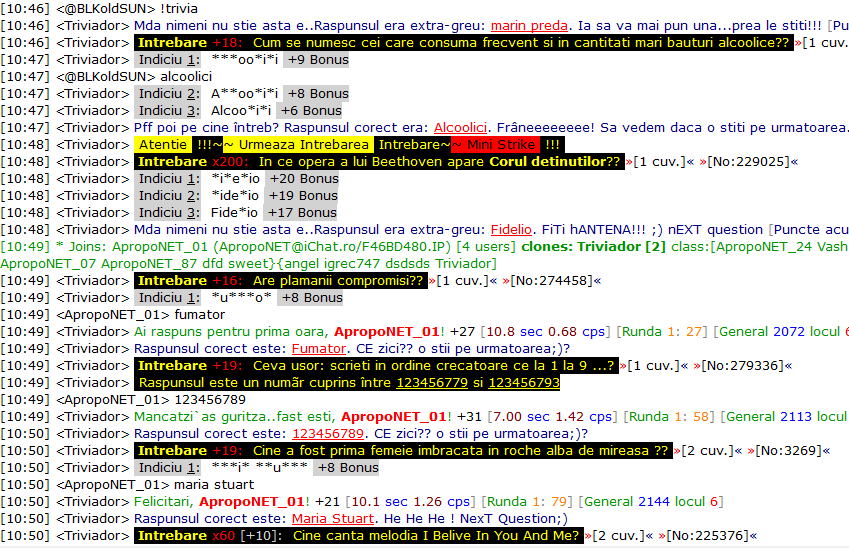
Task: Click the red underlined answer '123456789'
Action: click(328, 434)
